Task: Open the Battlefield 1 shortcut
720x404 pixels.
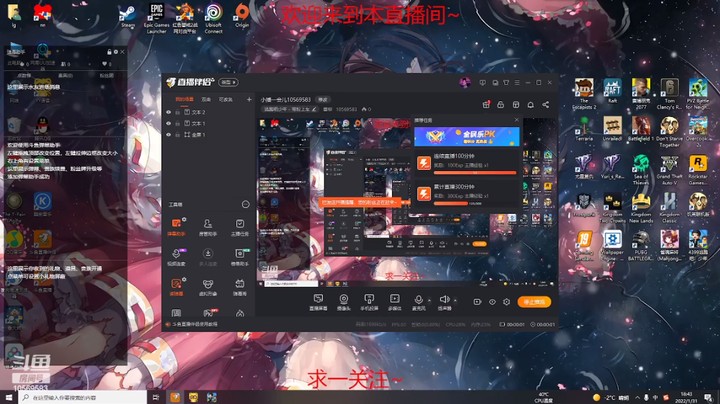Action: (641, 129)
